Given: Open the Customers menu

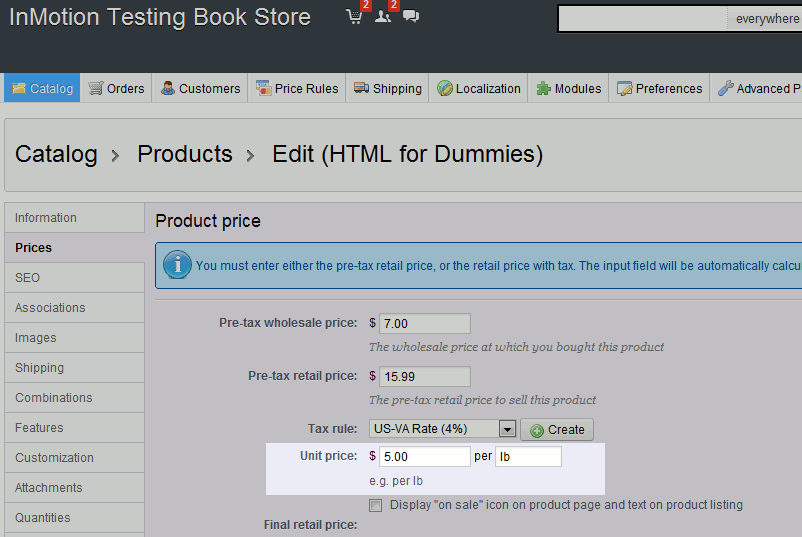Looking at the screenshot, I should click(200, 88).
